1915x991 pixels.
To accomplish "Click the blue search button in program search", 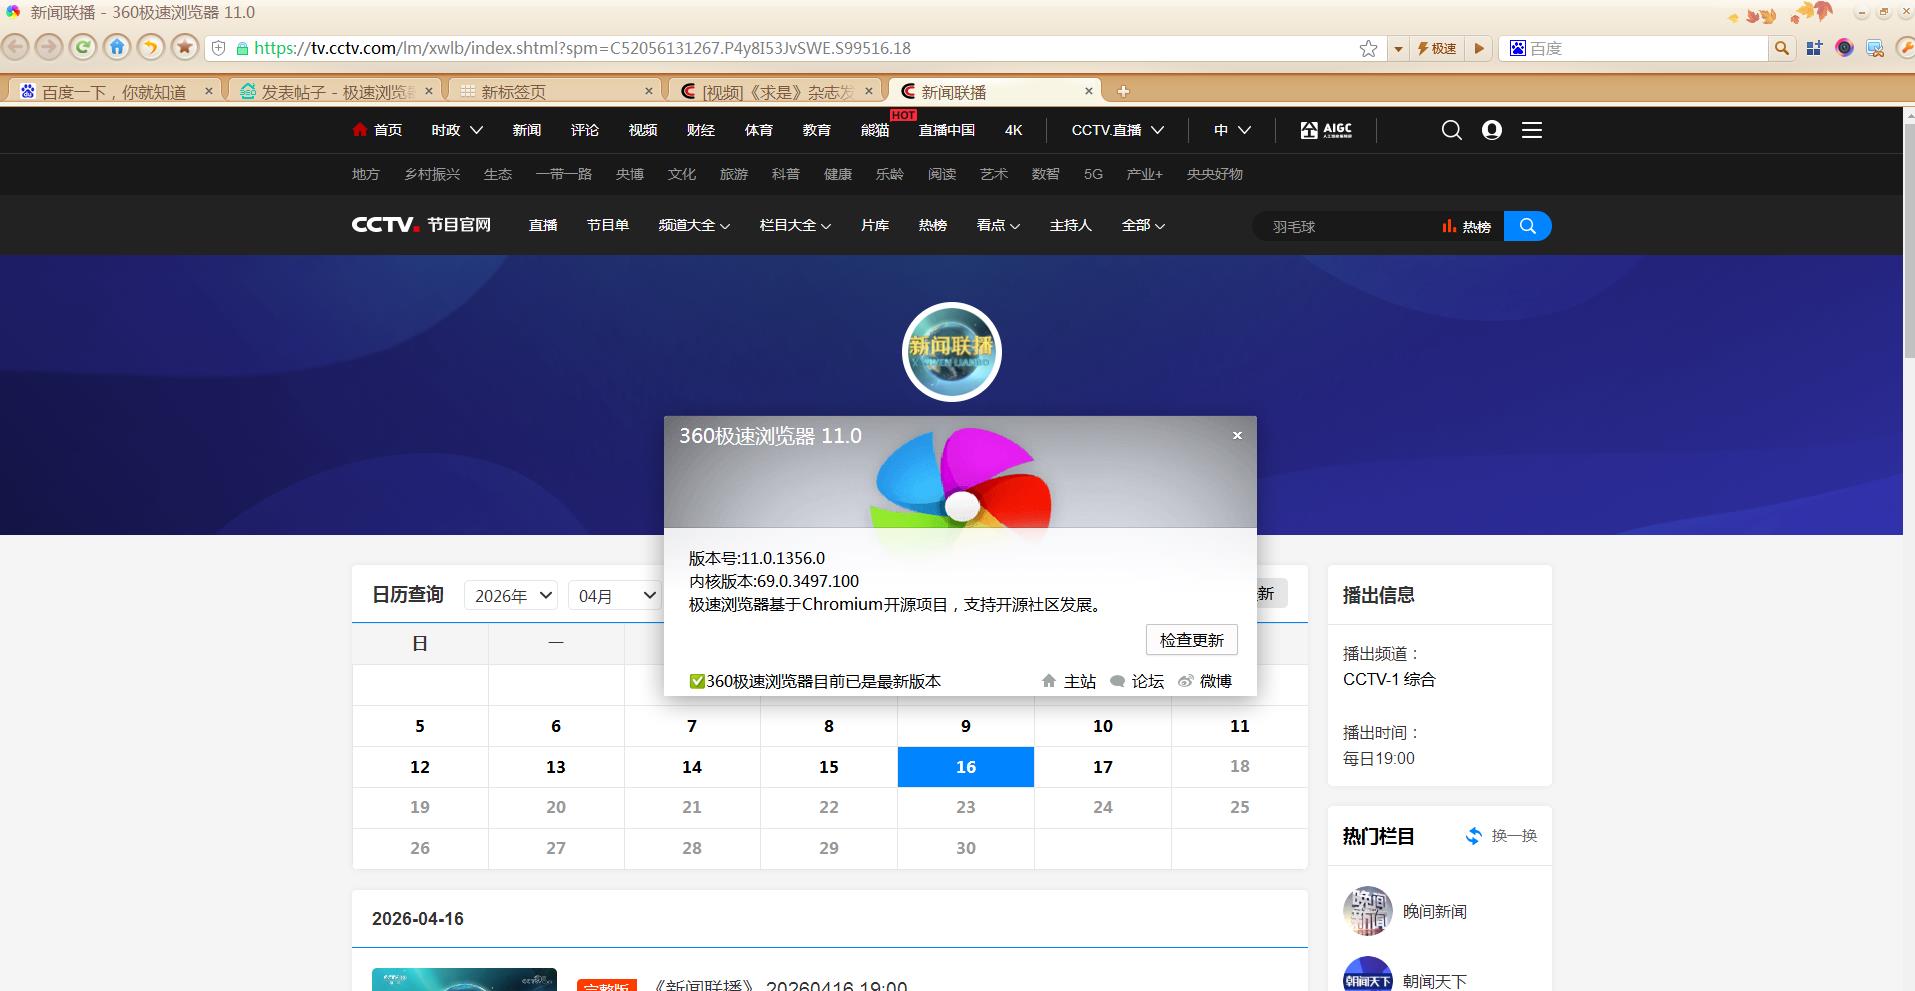I will 1527,226.
